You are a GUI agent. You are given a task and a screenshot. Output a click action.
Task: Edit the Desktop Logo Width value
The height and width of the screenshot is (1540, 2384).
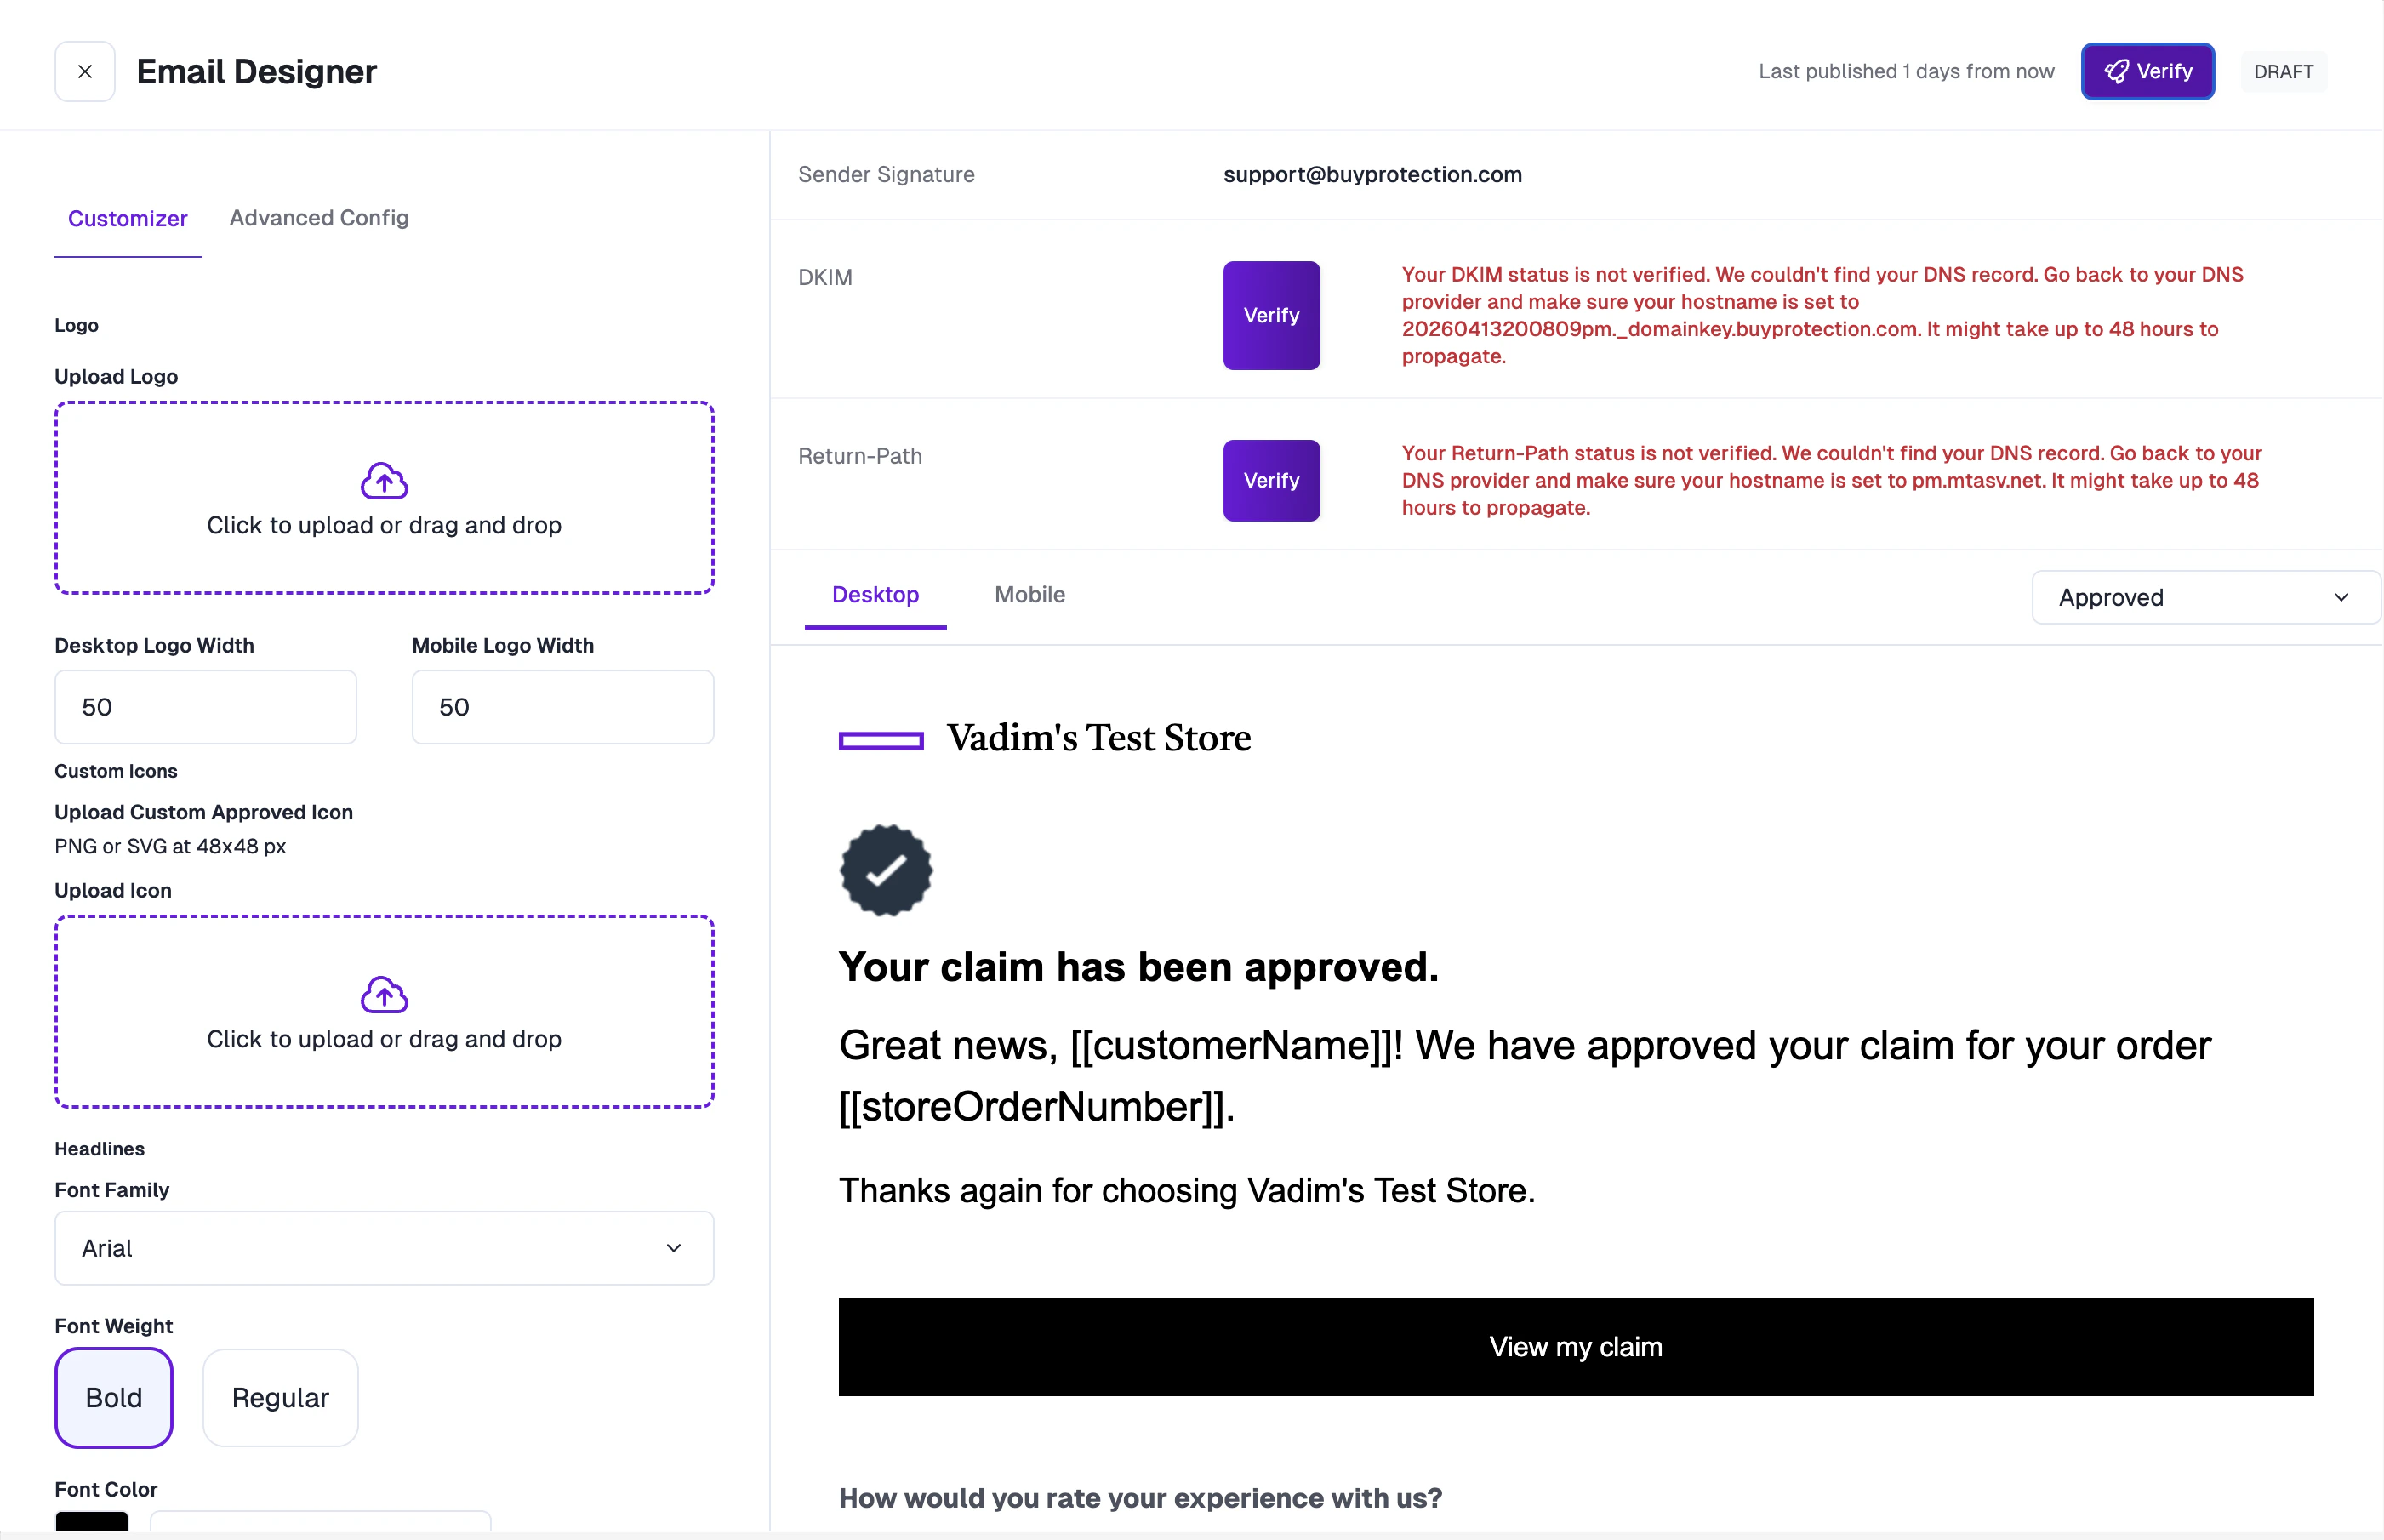205,706
